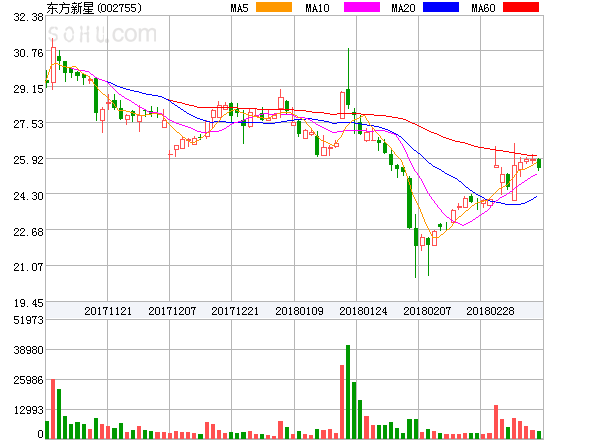The width and height of the screenshot is (600, 440).
Task: Click the 20180207 date label
Action: point(427,311)
